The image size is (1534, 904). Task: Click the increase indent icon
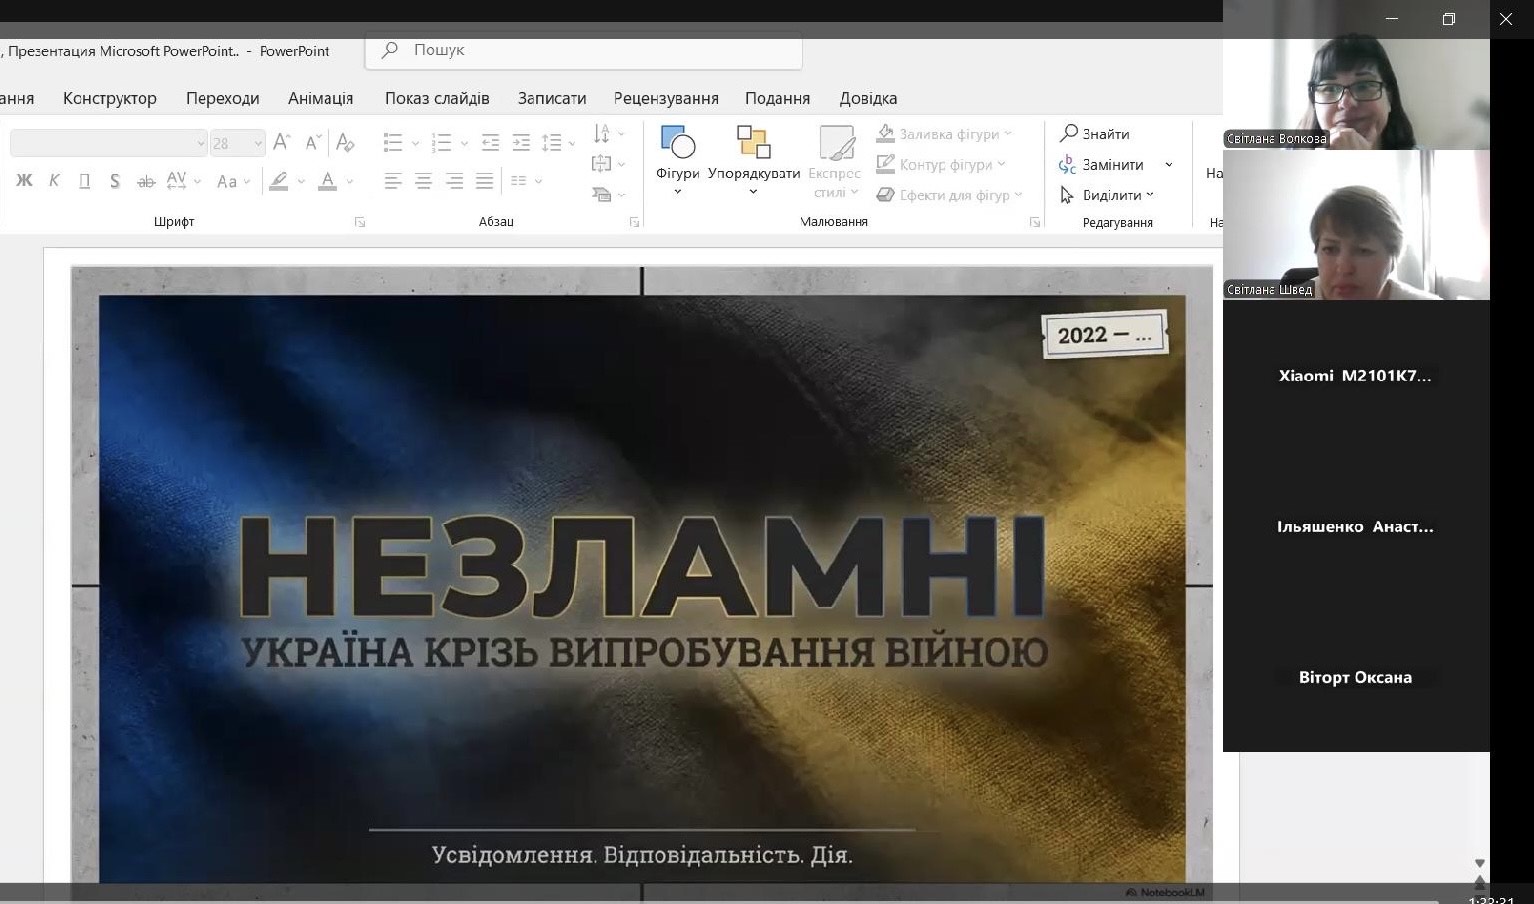point(521,143)
